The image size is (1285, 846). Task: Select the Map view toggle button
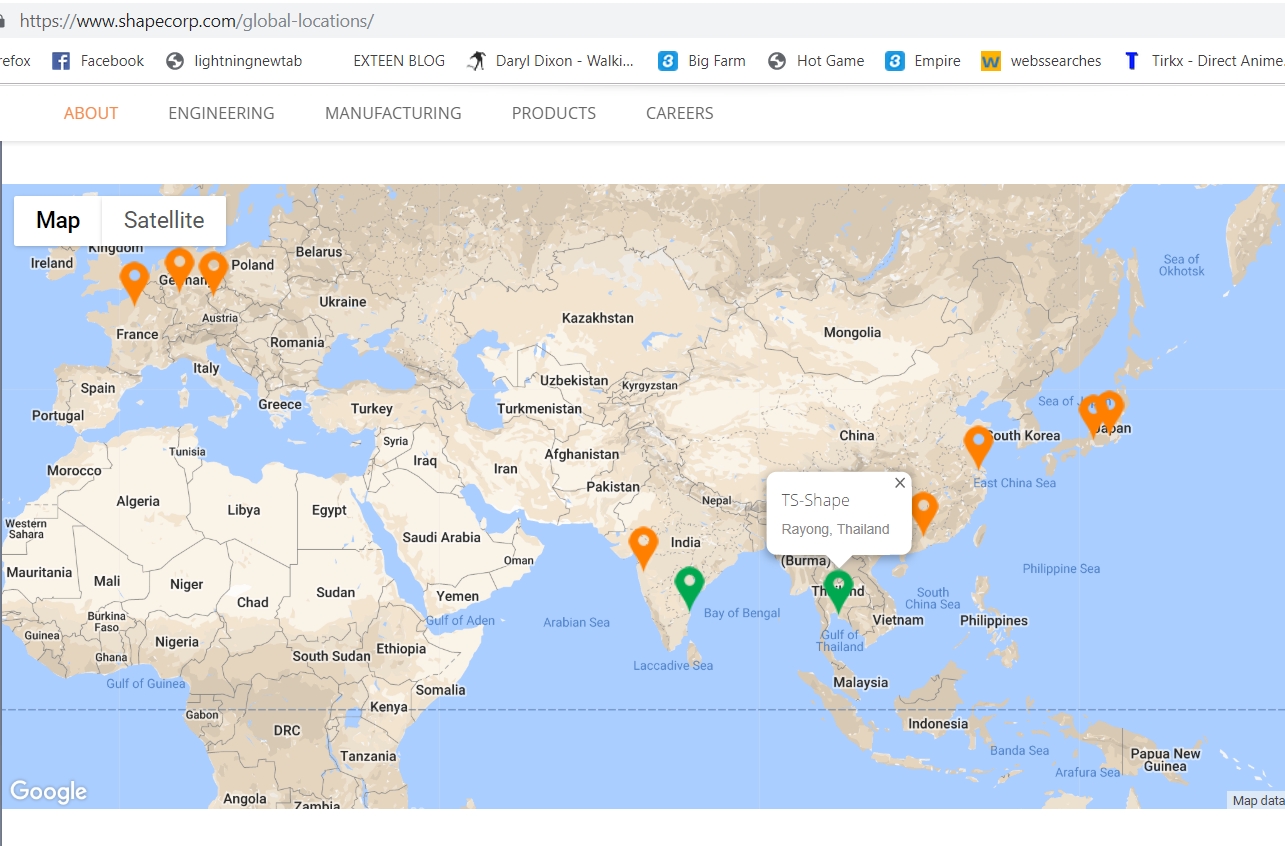point(58,220)
